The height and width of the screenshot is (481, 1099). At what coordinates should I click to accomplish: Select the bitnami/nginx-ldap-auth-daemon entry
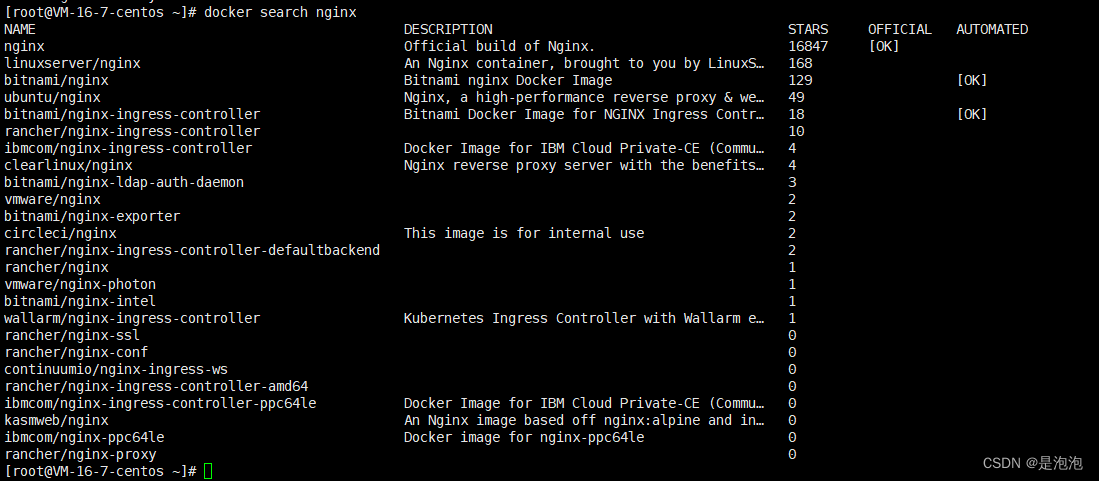tap(124, 183)
